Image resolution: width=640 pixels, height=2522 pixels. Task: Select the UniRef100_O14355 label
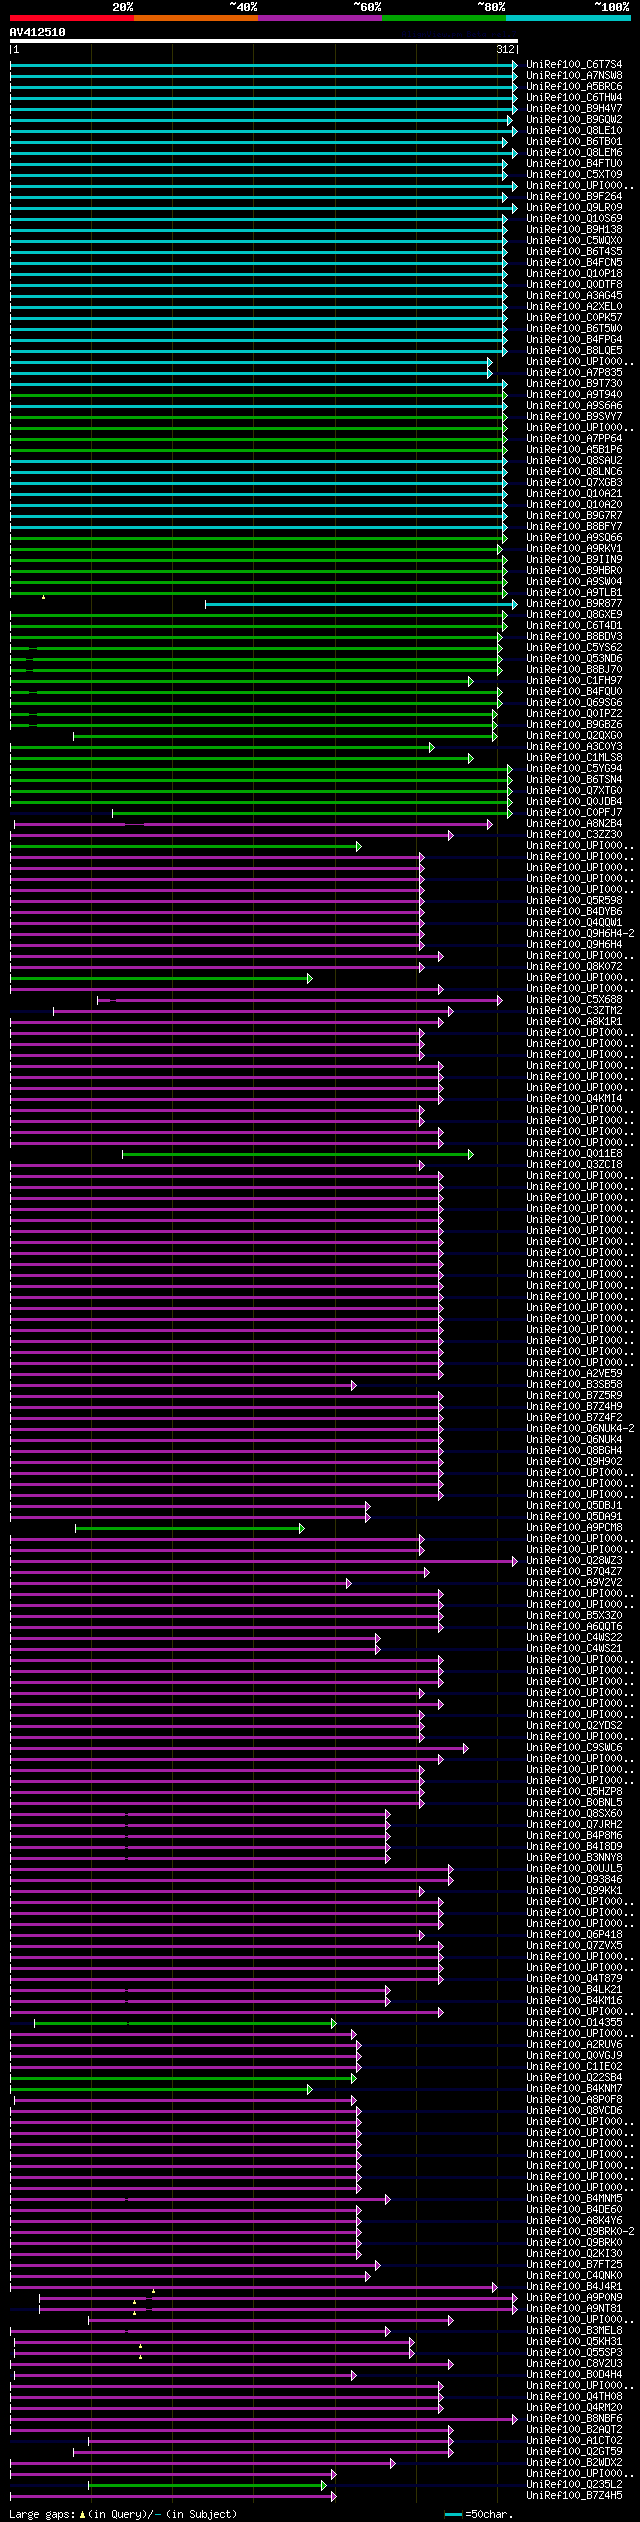[x=574, y=2023]
